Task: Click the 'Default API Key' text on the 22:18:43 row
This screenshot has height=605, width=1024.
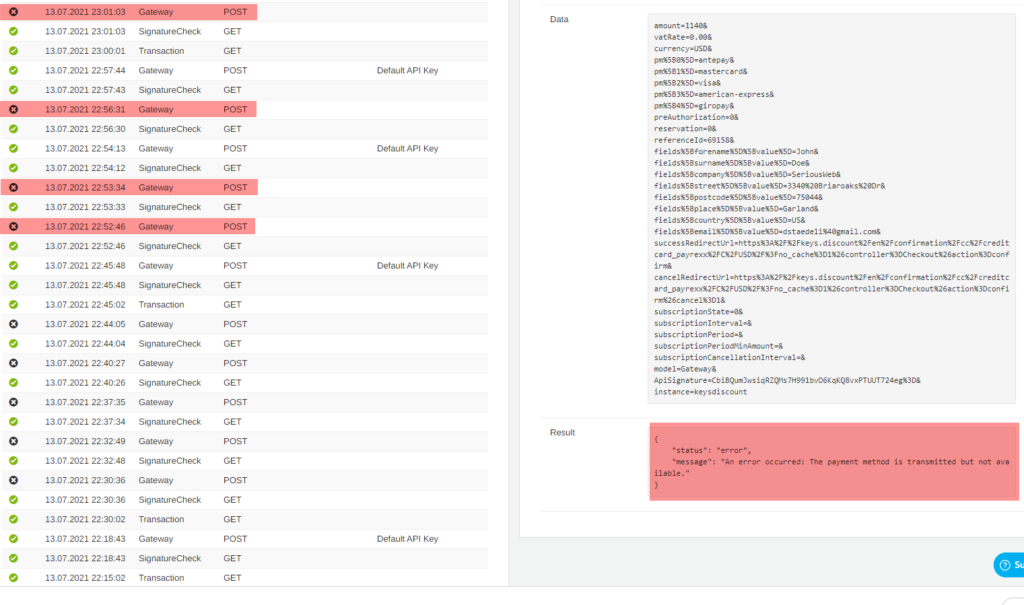Action: [x=407, y=539]
